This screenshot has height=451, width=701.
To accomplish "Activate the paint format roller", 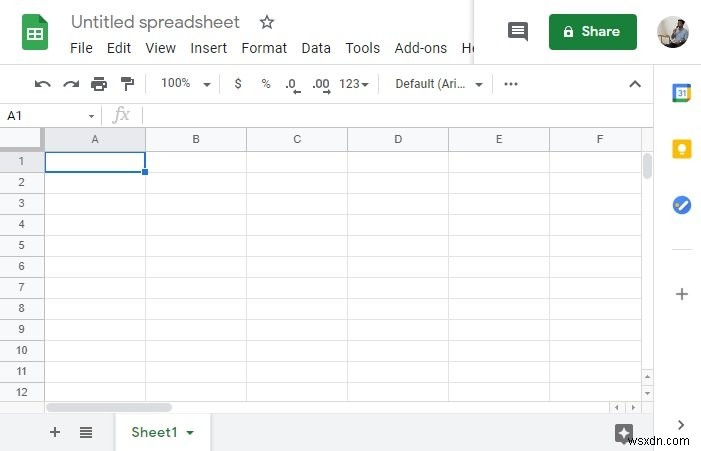I will pos(127,84).
